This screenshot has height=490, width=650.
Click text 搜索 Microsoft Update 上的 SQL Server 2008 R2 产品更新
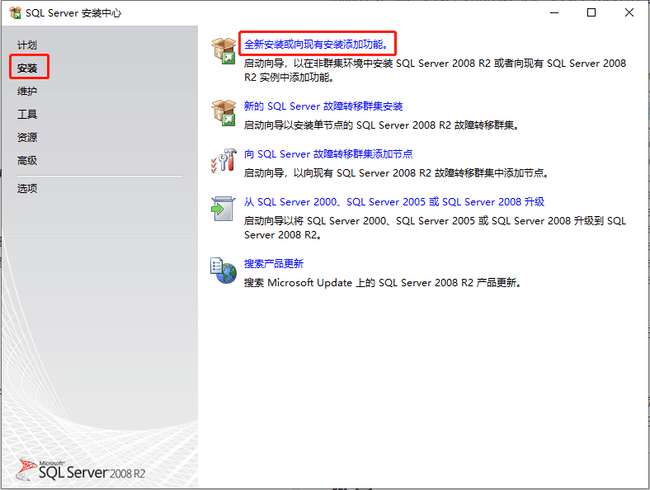[382, 282]
